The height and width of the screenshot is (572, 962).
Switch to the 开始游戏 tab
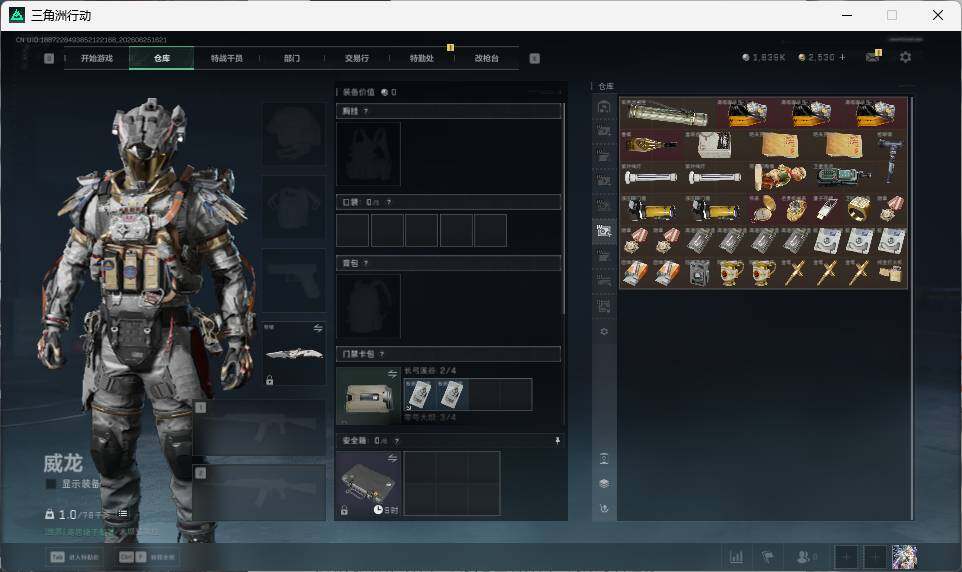(97, 58)
